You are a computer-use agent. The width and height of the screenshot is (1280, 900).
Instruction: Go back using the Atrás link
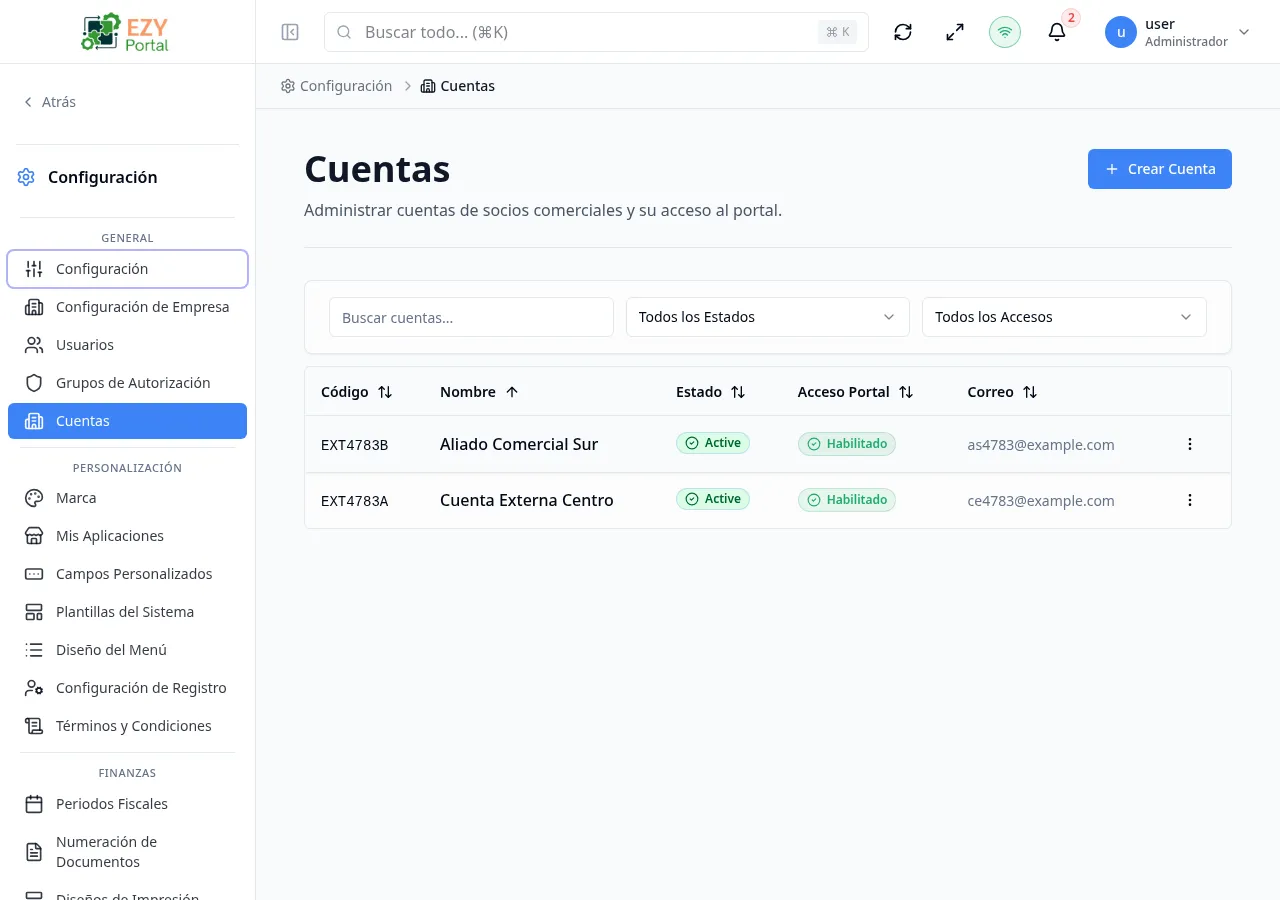click(50, 102)
